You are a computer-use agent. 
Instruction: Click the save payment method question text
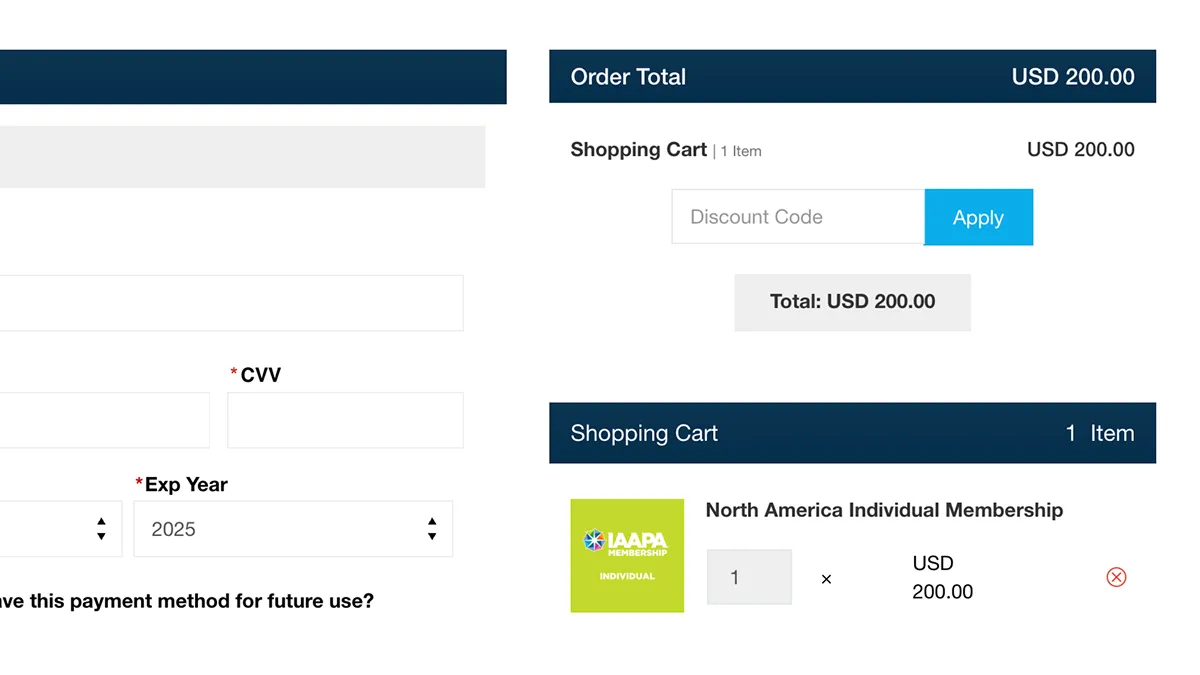(187, 601)
